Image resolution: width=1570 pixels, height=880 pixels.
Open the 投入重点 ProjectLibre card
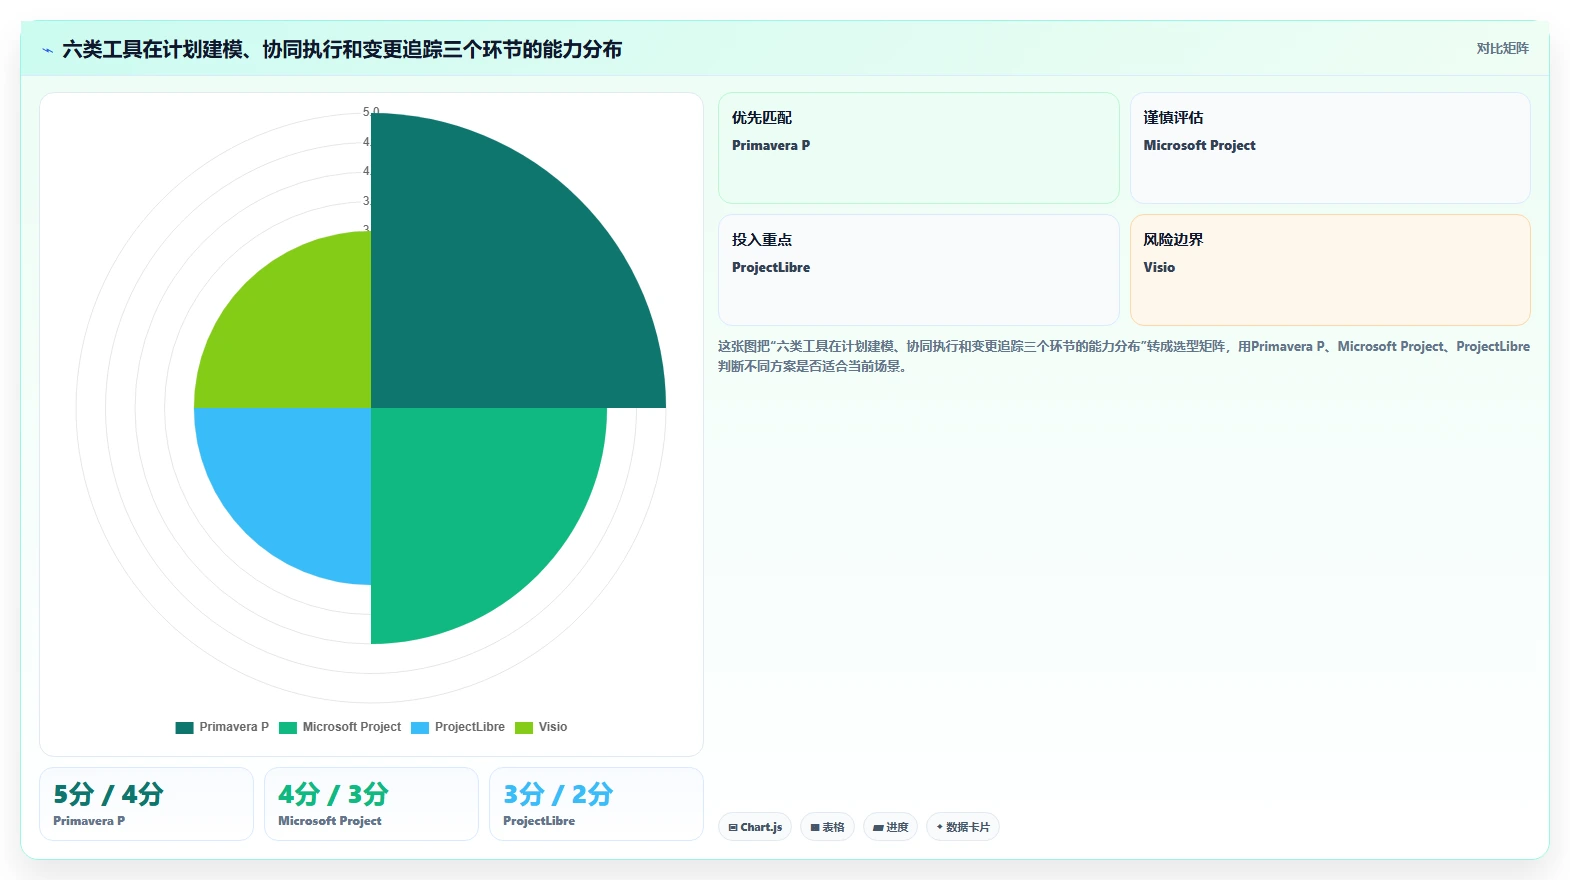point(919,270)
